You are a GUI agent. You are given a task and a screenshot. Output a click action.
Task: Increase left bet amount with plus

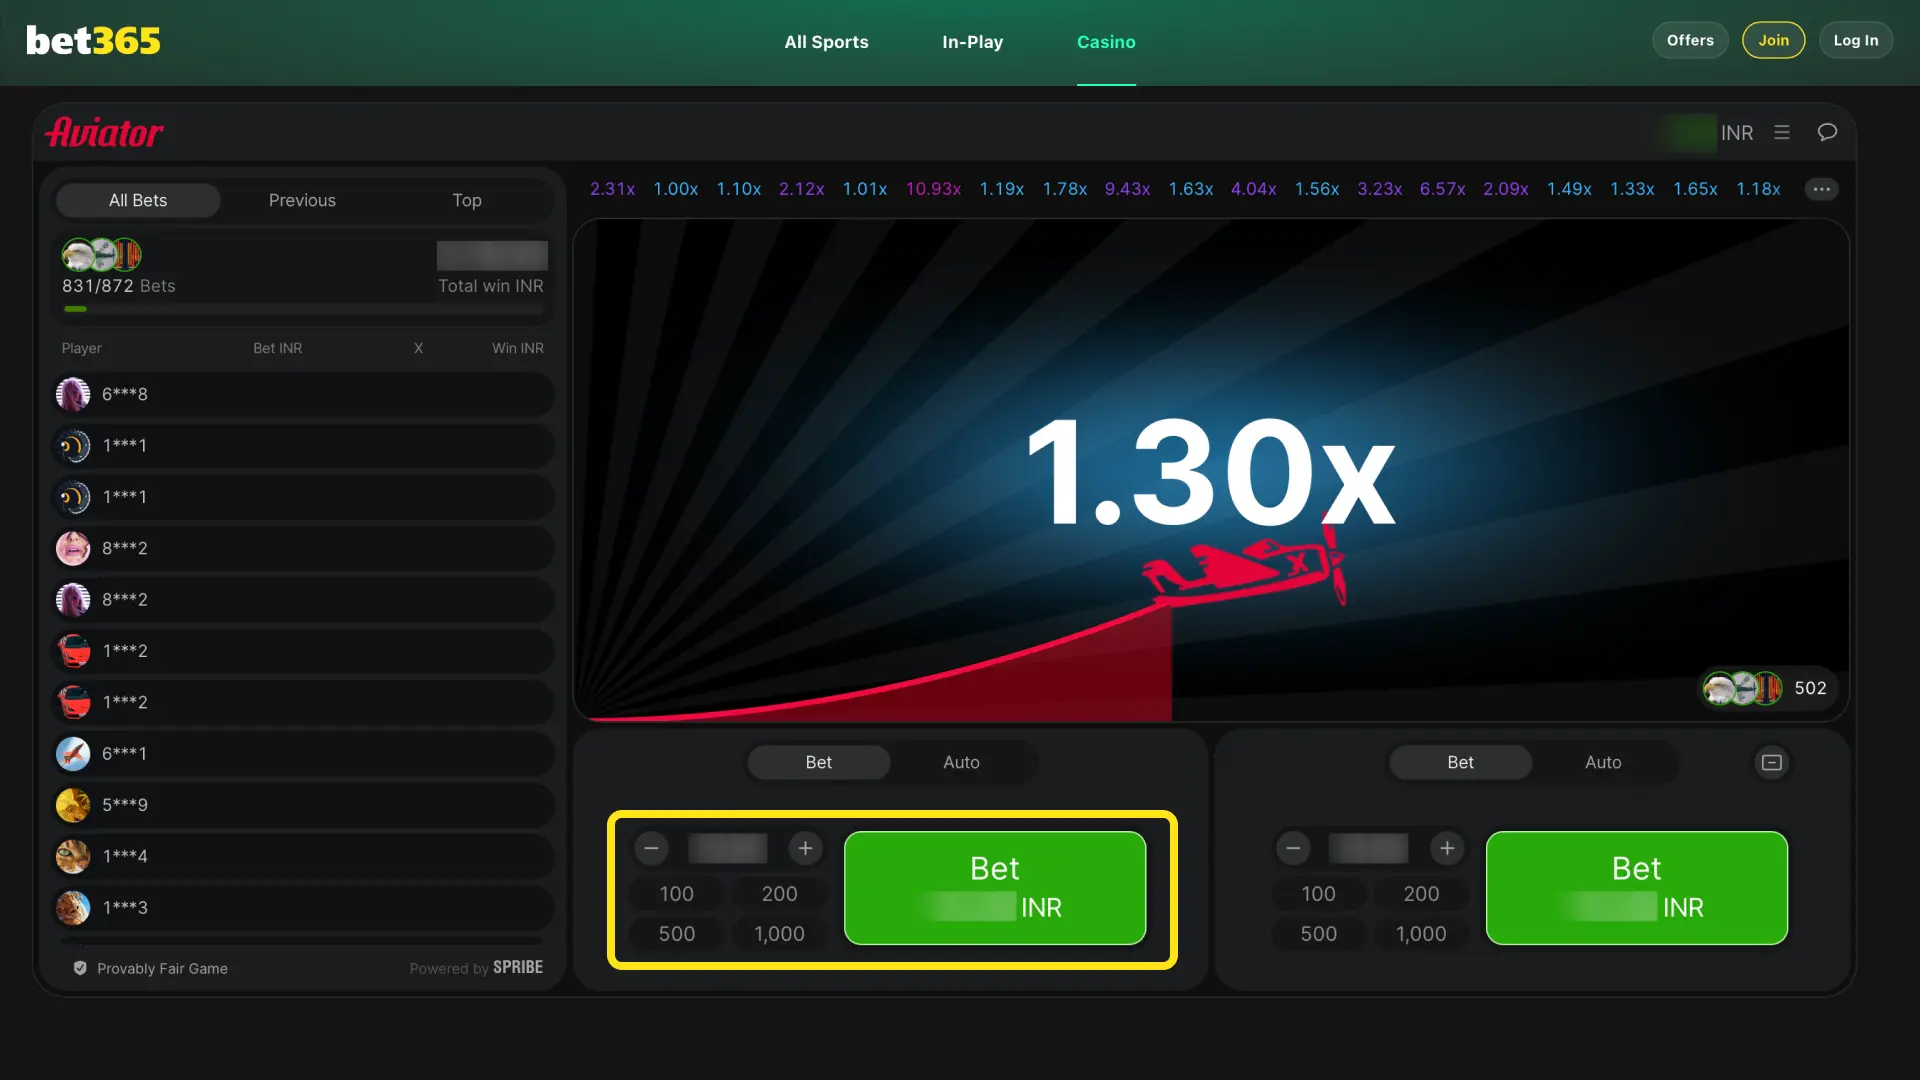tap(805, 848)
